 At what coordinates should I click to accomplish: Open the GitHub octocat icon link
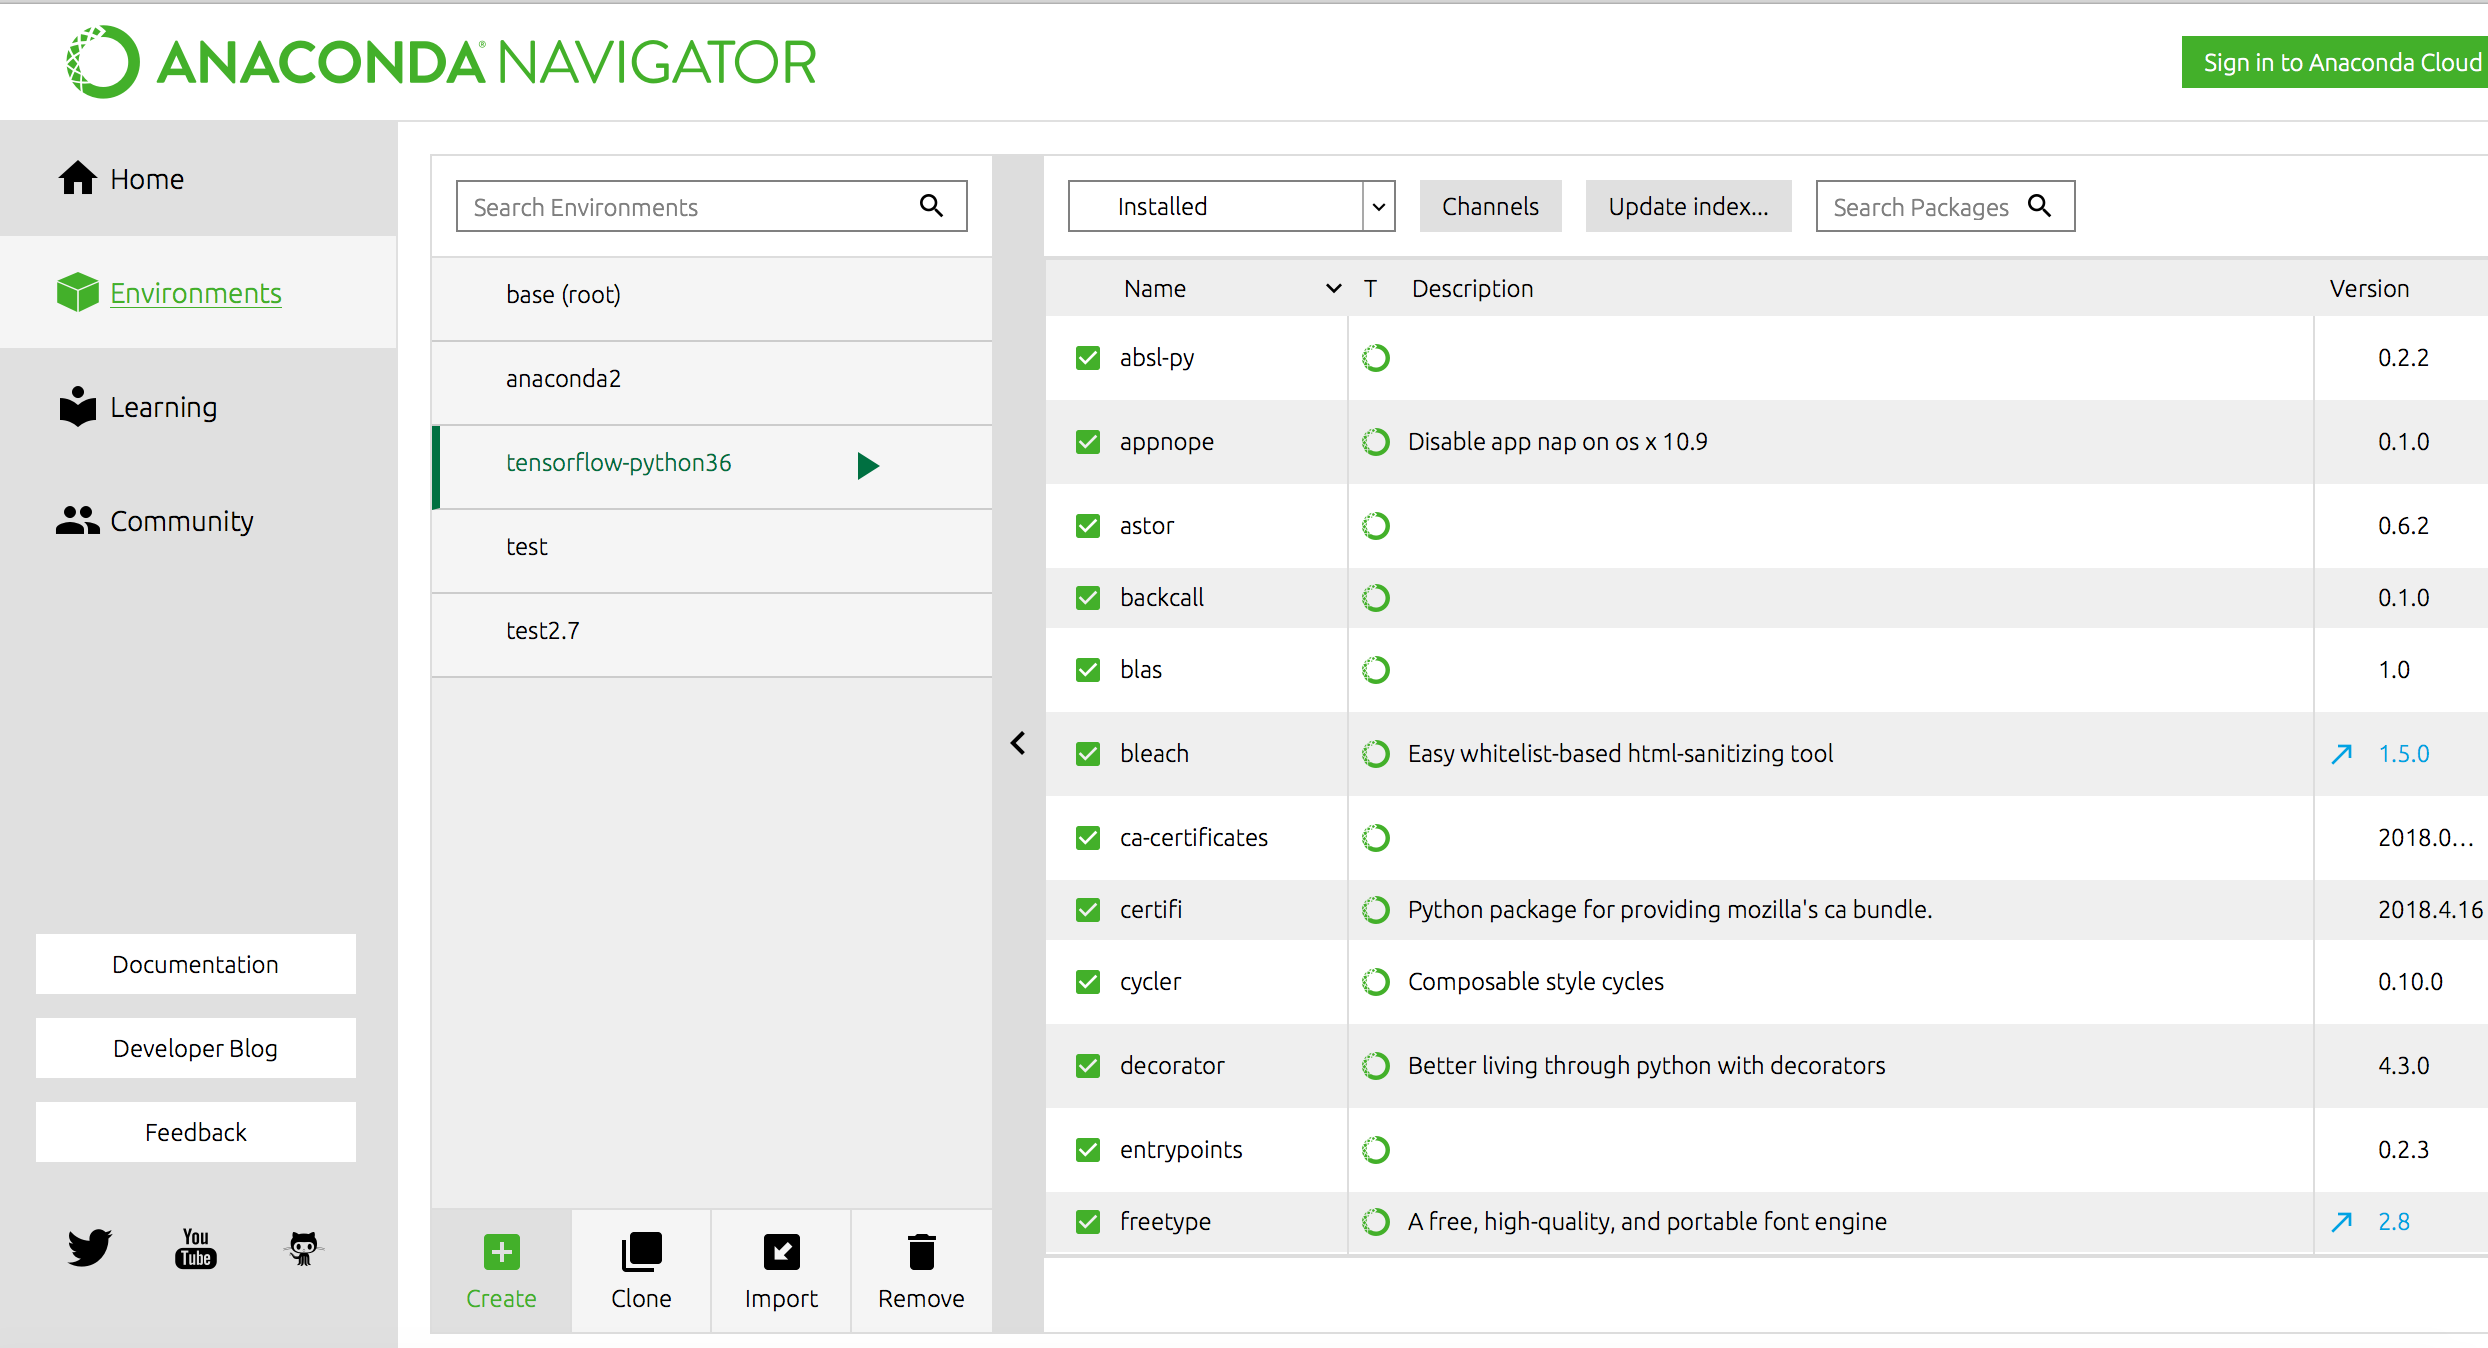303,1247
